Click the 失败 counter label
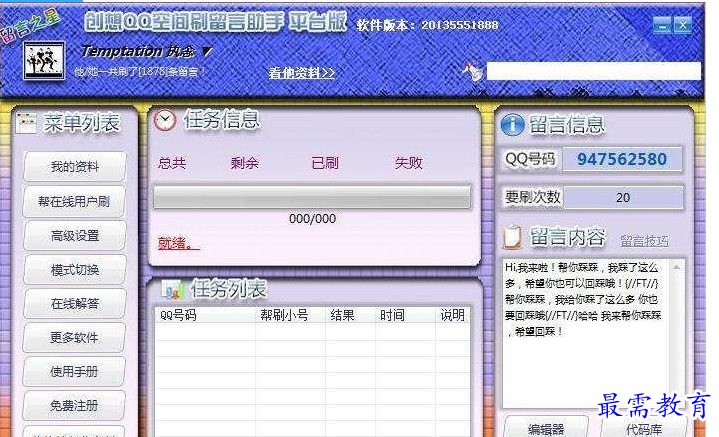 point(408,163)
